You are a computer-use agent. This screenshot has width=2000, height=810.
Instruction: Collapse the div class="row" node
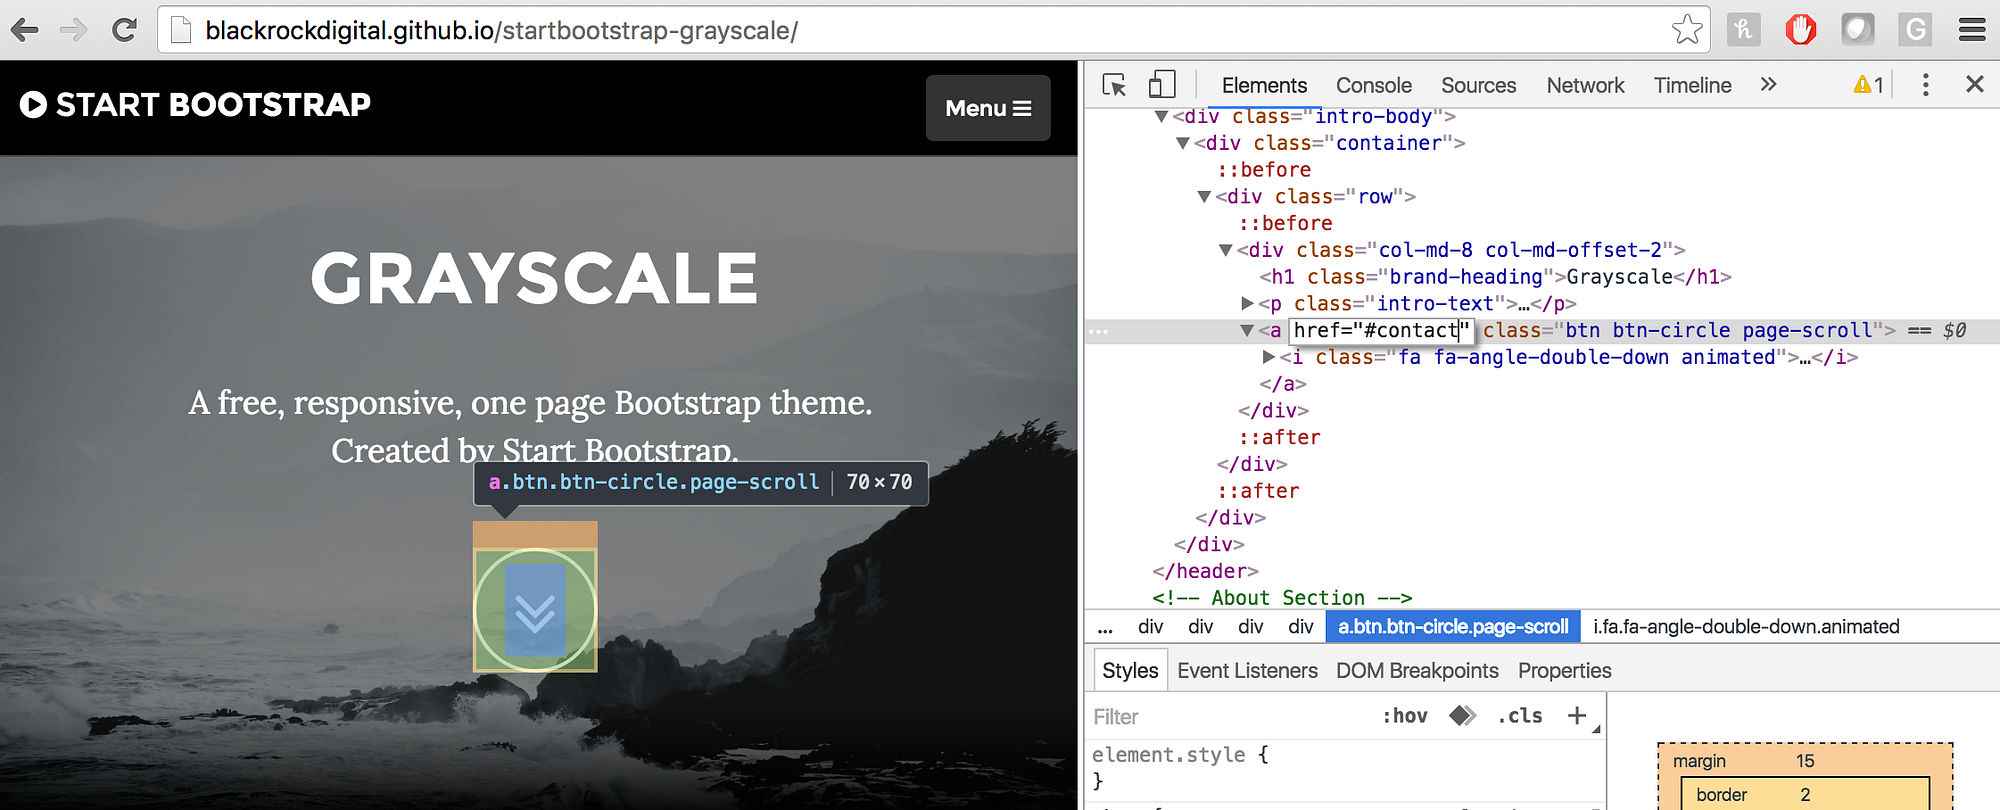tap(1204, 197)
